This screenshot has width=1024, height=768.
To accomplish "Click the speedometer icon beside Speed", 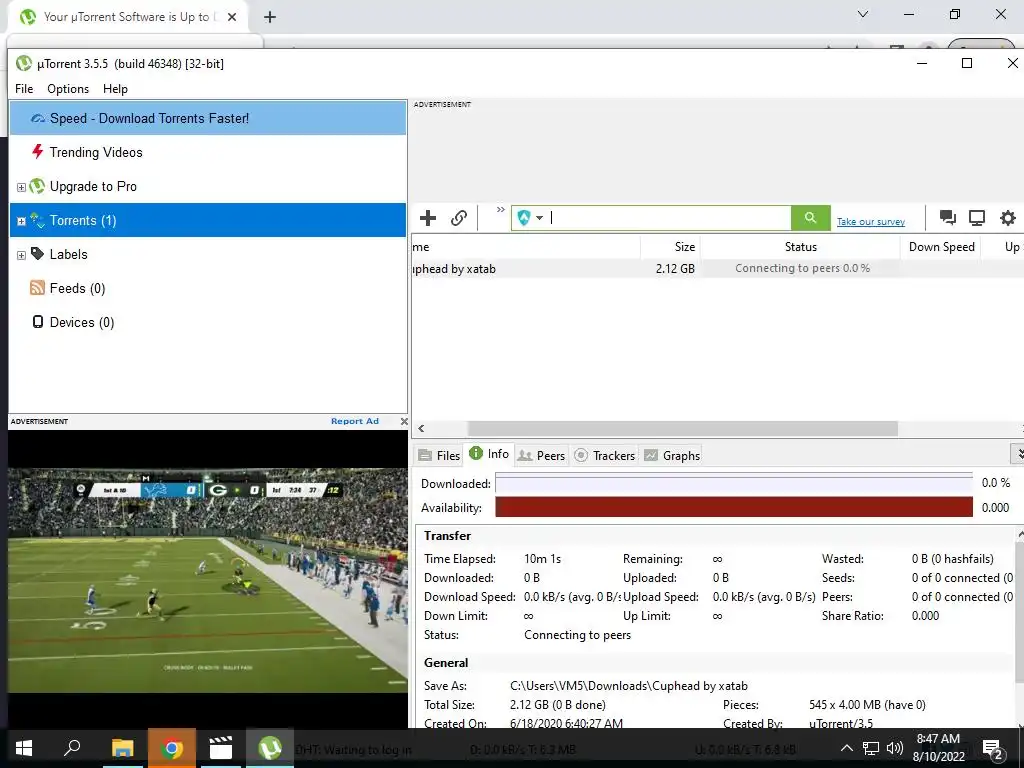I will 38,118.
